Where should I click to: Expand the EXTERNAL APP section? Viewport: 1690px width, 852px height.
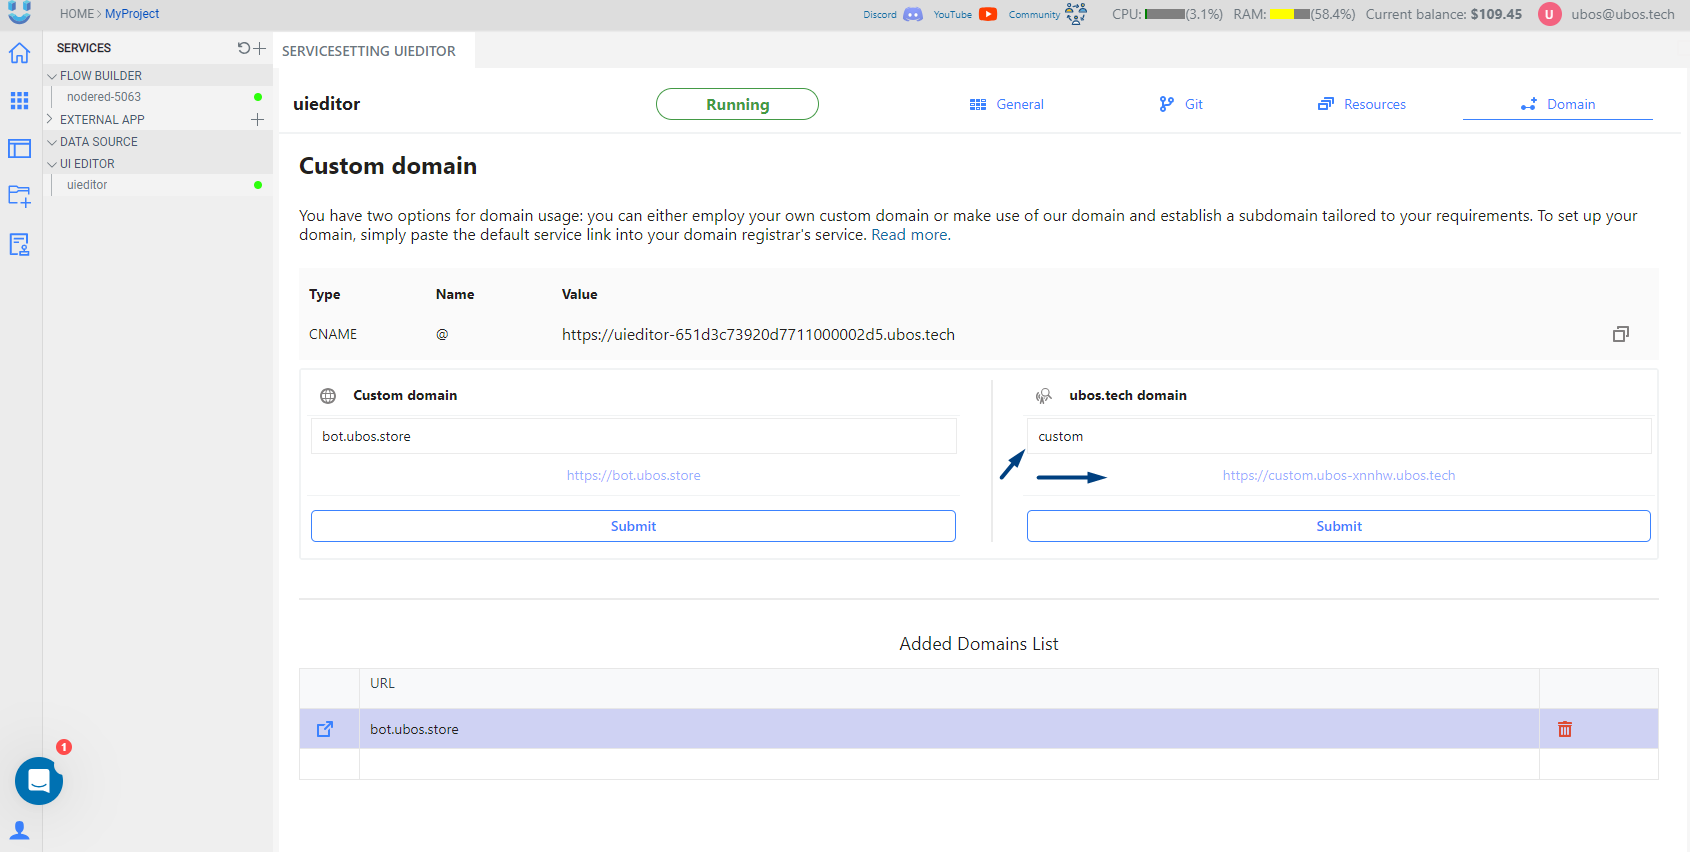coord(50,119)
